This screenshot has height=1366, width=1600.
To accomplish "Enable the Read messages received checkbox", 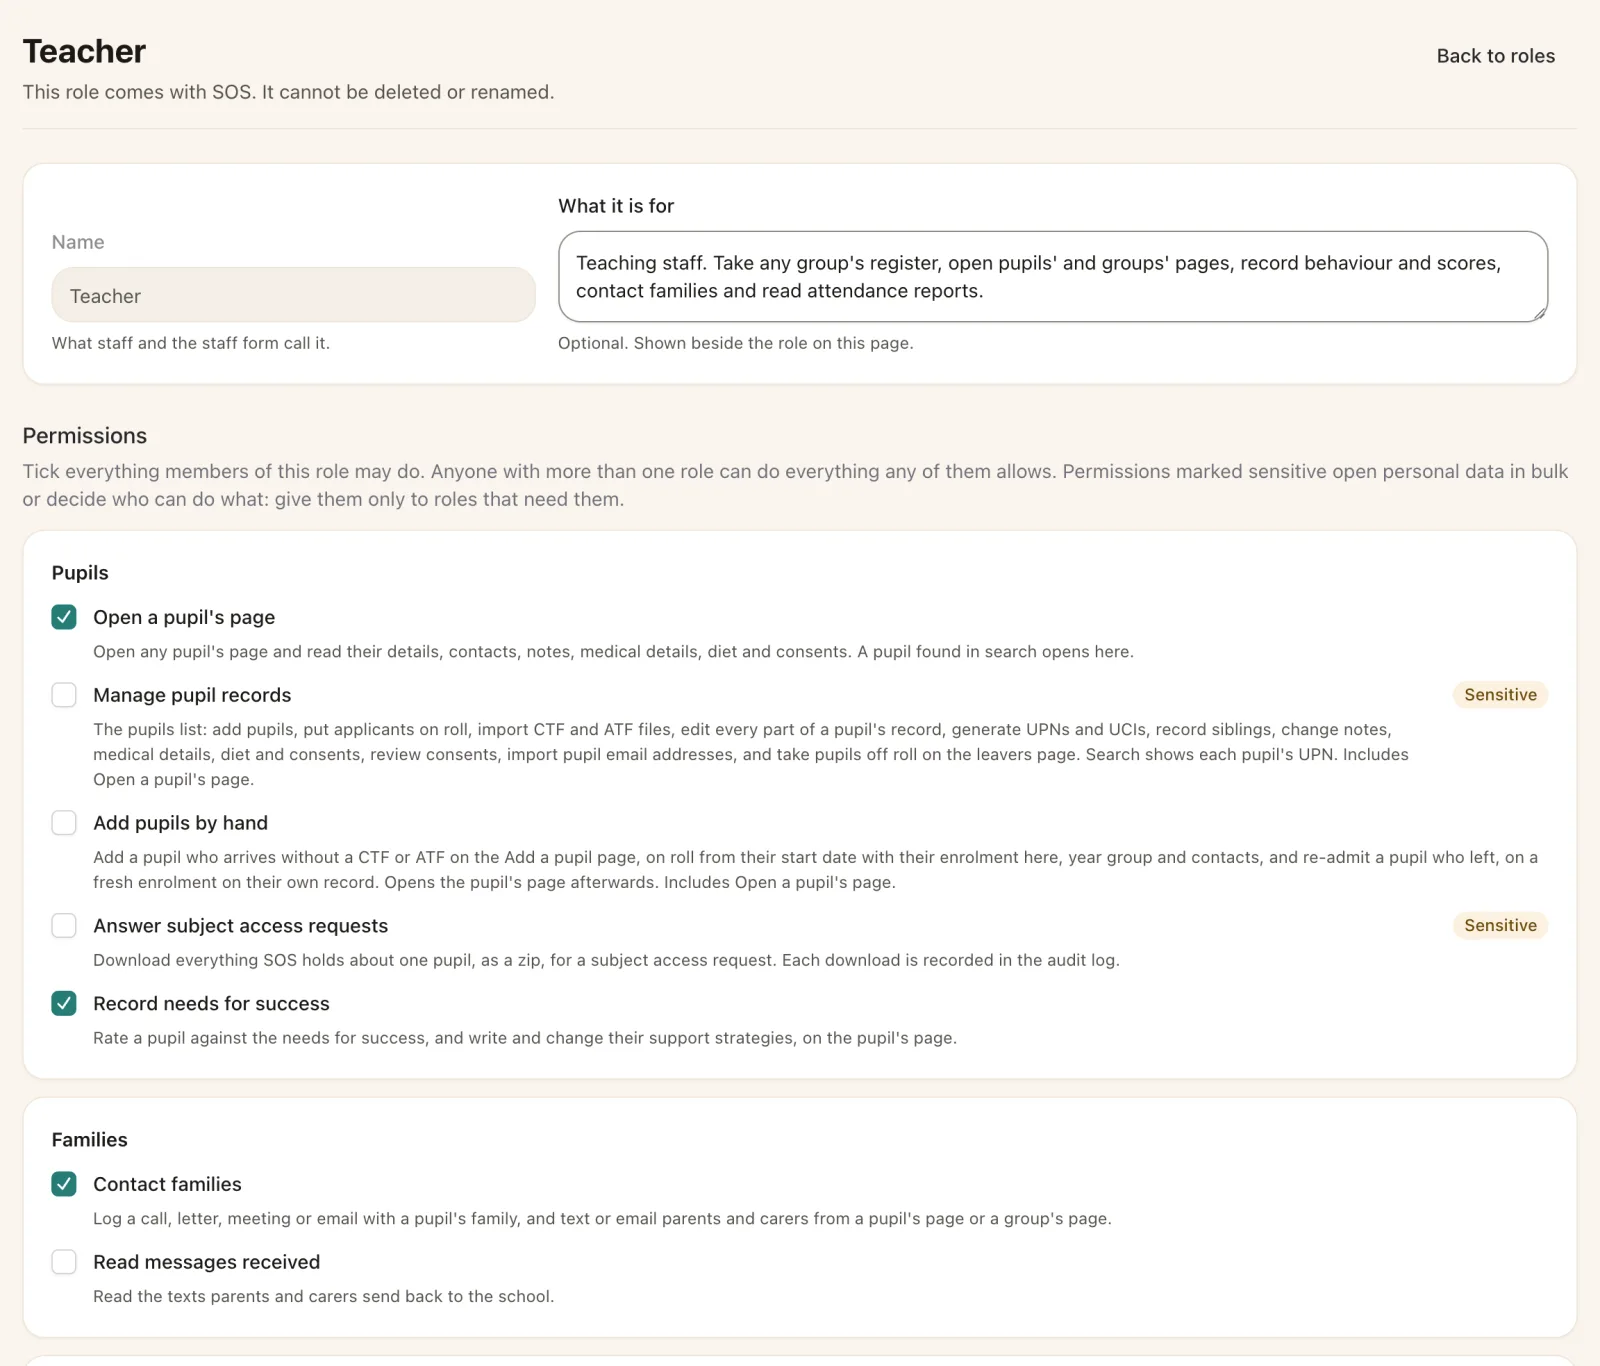I will [x=64, y=1263].
